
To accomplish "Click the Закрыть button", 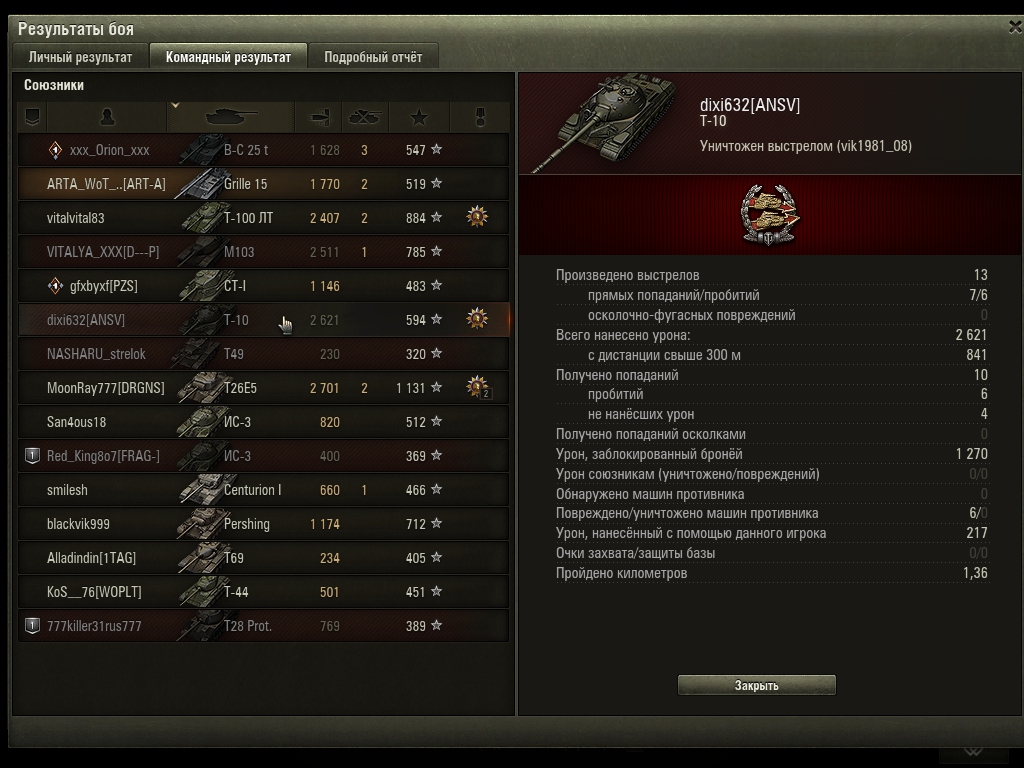I will [756, 685].
